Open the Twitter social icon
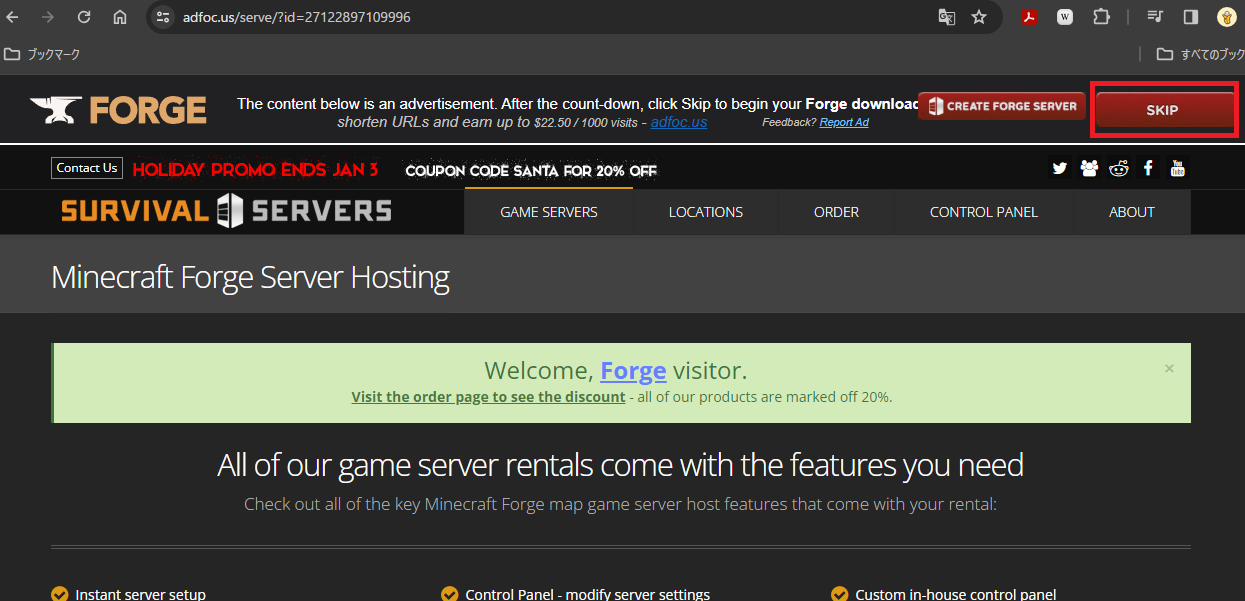The width and height of the screenshot is (1245, 601). pyautogui.click(x=1059, y=168)
